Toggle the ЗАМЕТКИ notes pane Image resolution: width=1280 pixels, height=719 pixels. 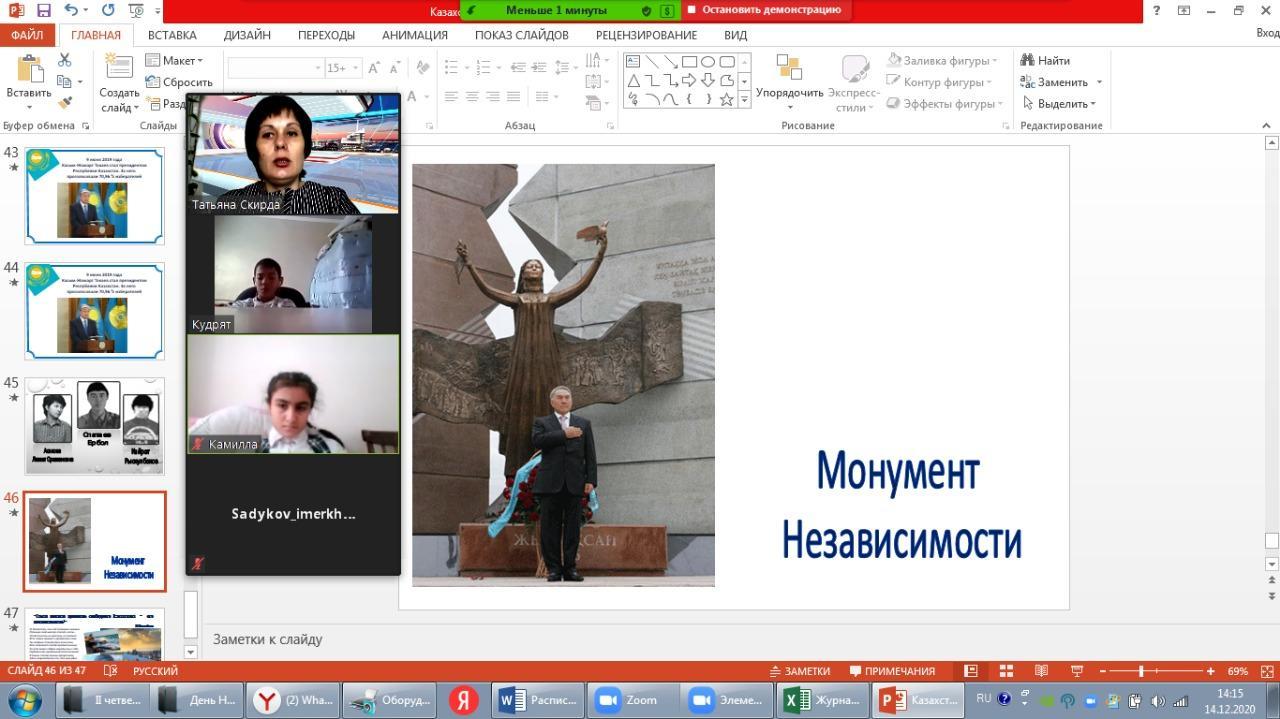[x=800, y=671]
